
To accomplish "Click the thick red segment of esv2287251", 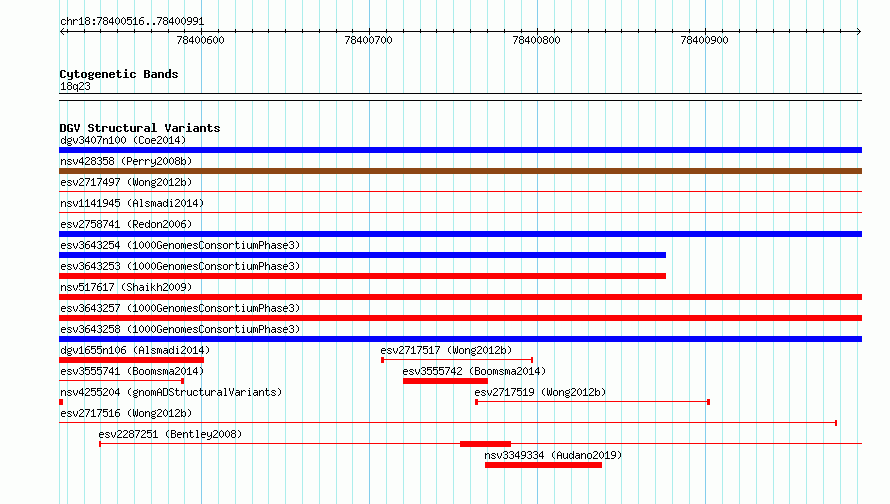I will 485,444.
